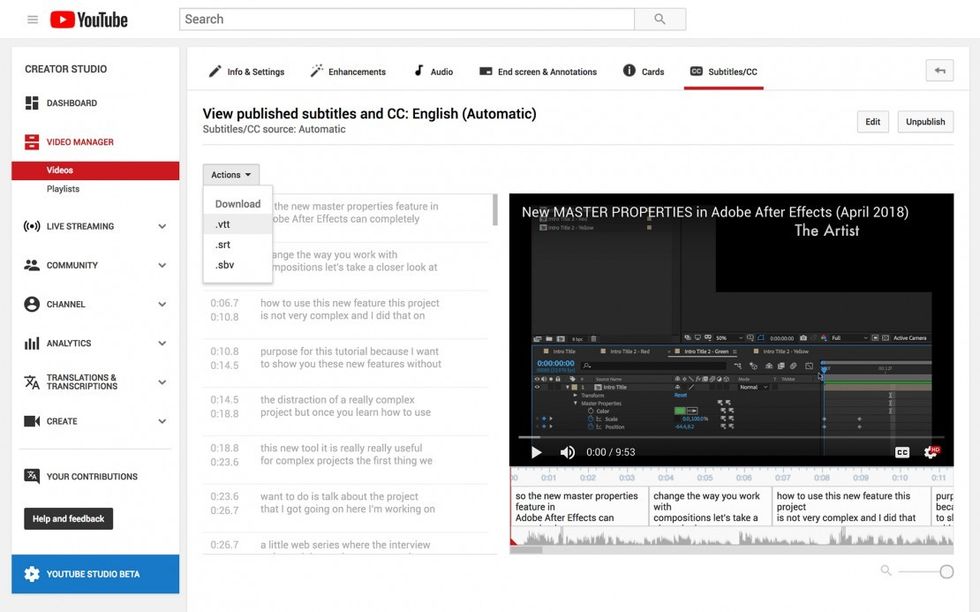The height and width of the screenshot is (612, 980).
Task: Click the Analytics bar chart icon
Action: point(31,343)
